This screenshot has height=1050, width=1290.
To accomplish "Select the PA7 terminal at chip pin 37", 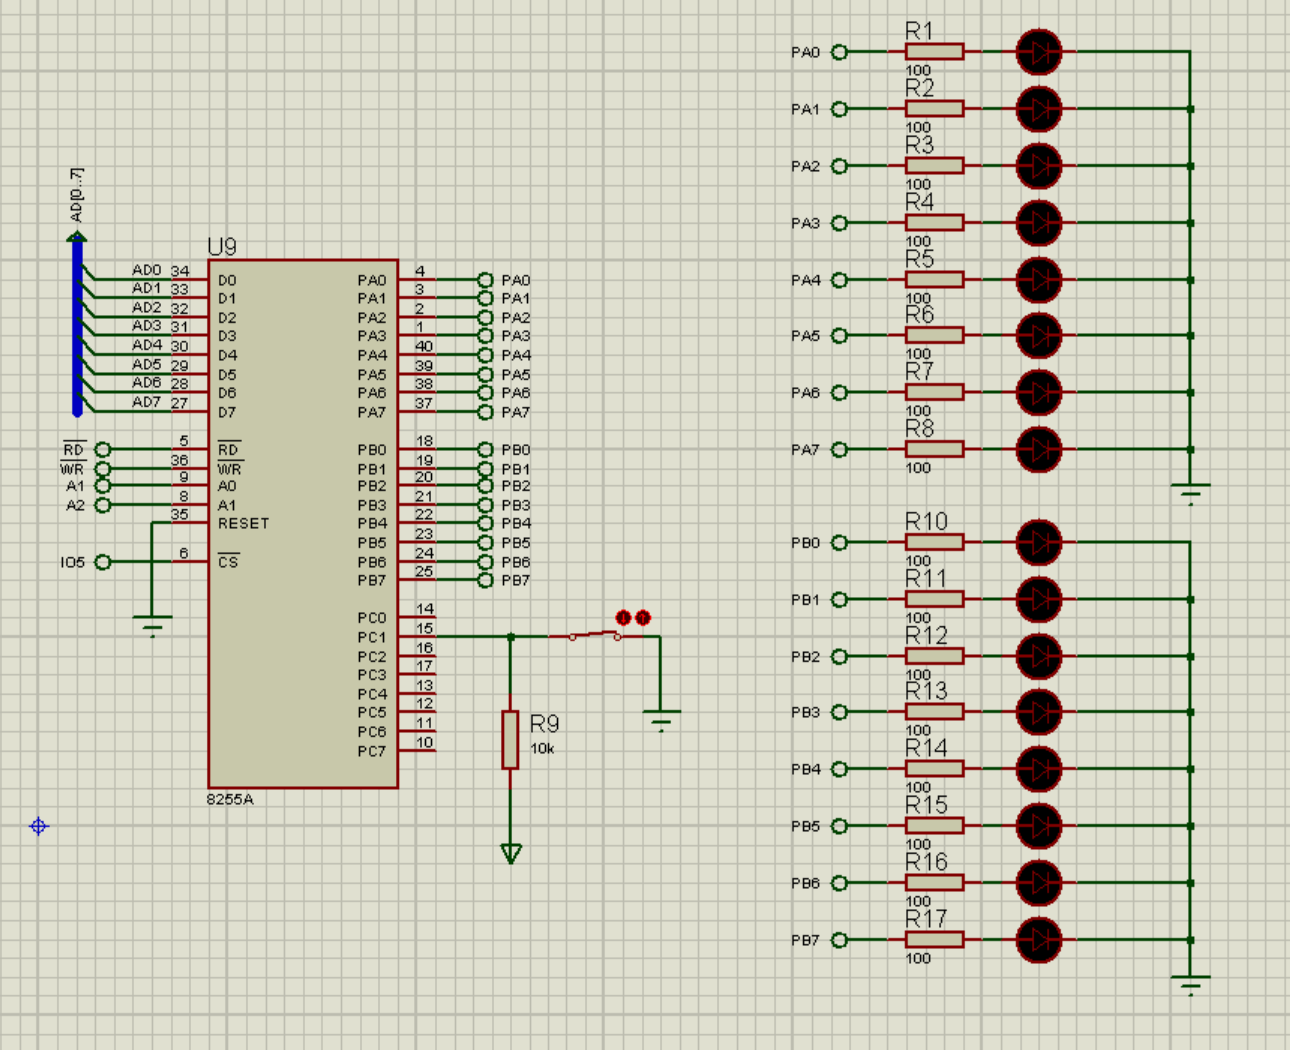I will click(485, 412).
